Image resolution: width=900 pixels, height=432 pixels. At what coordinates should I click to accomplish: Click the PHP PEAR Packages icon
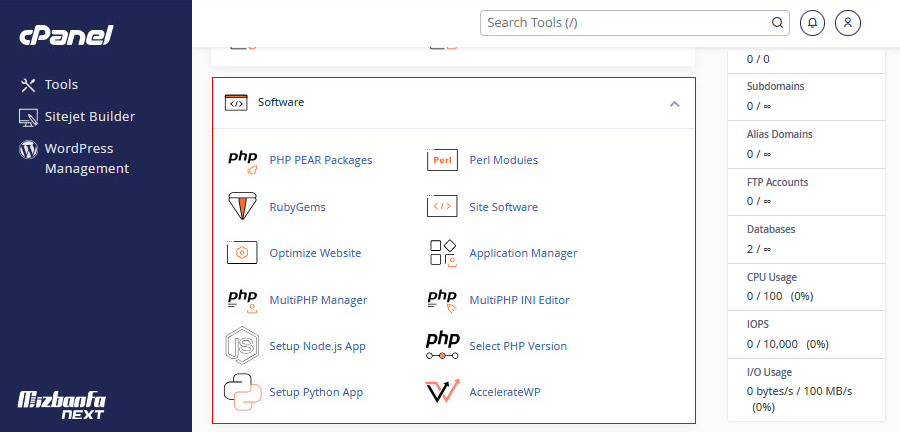243,161
